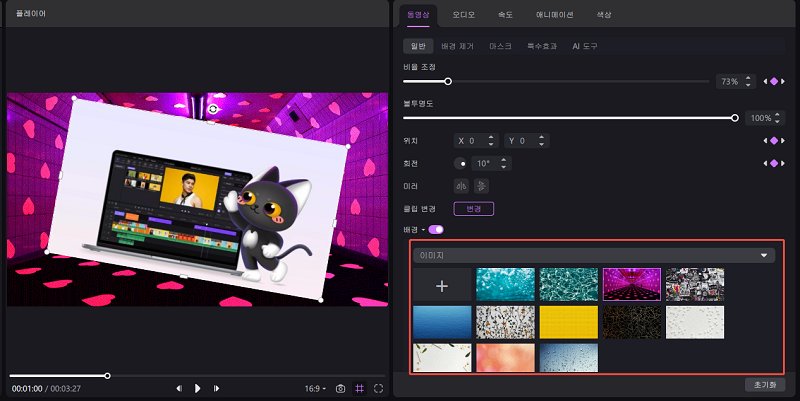Choose the black and gold marble background
Viewport: 800px width, 401px height.
click(x=632, y=322)
